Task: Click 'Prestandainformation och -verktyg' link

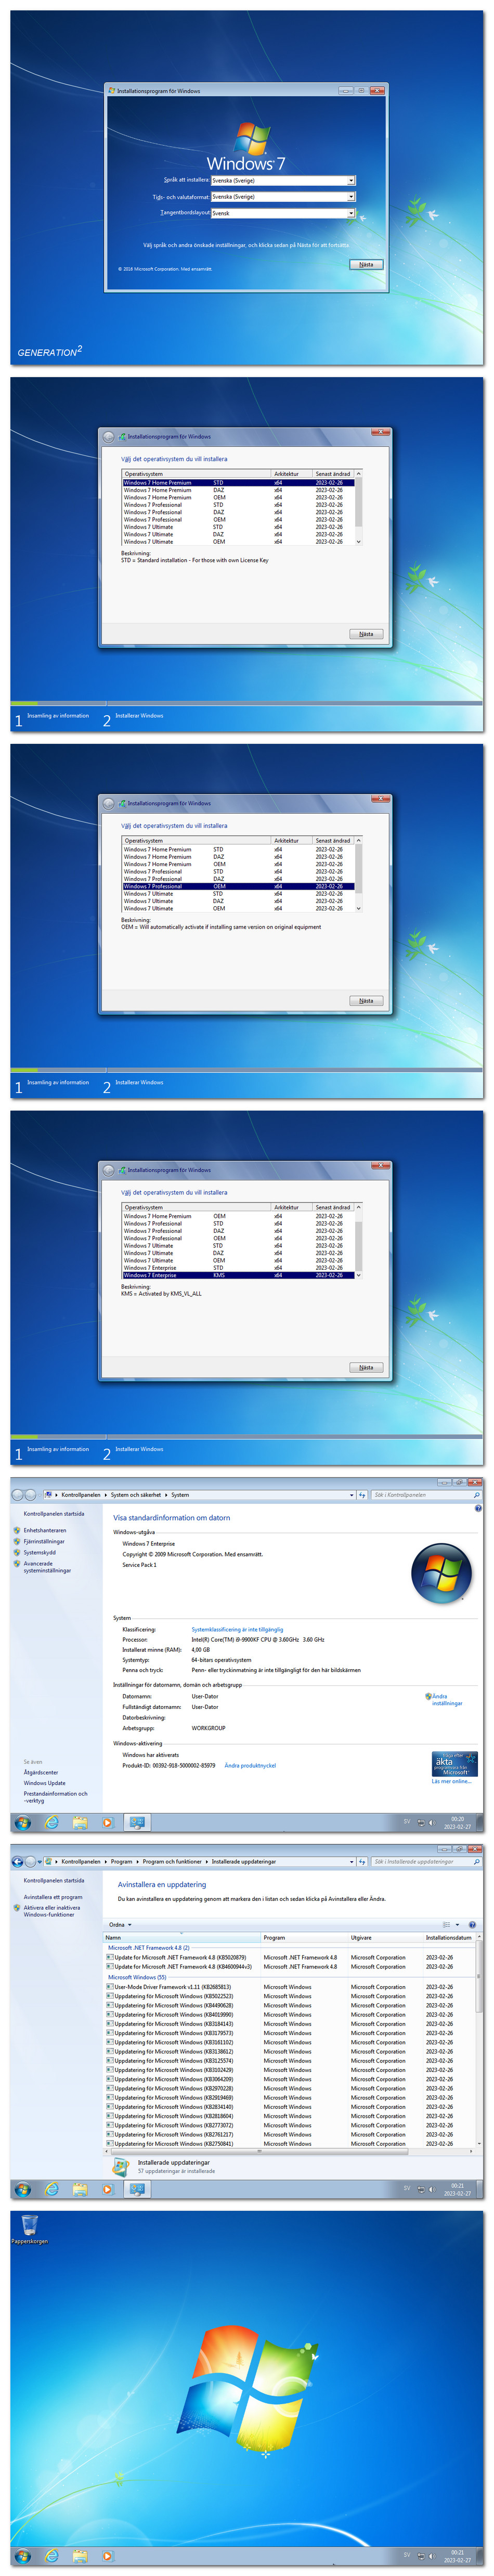Action: [x=55, y=1797]
